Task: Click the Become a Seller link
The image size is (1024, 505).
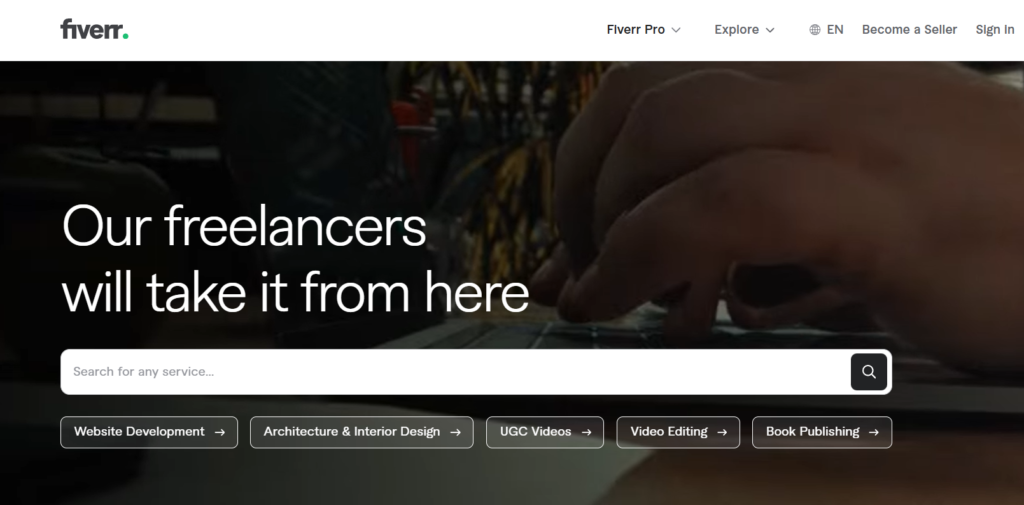Action: 909,29
